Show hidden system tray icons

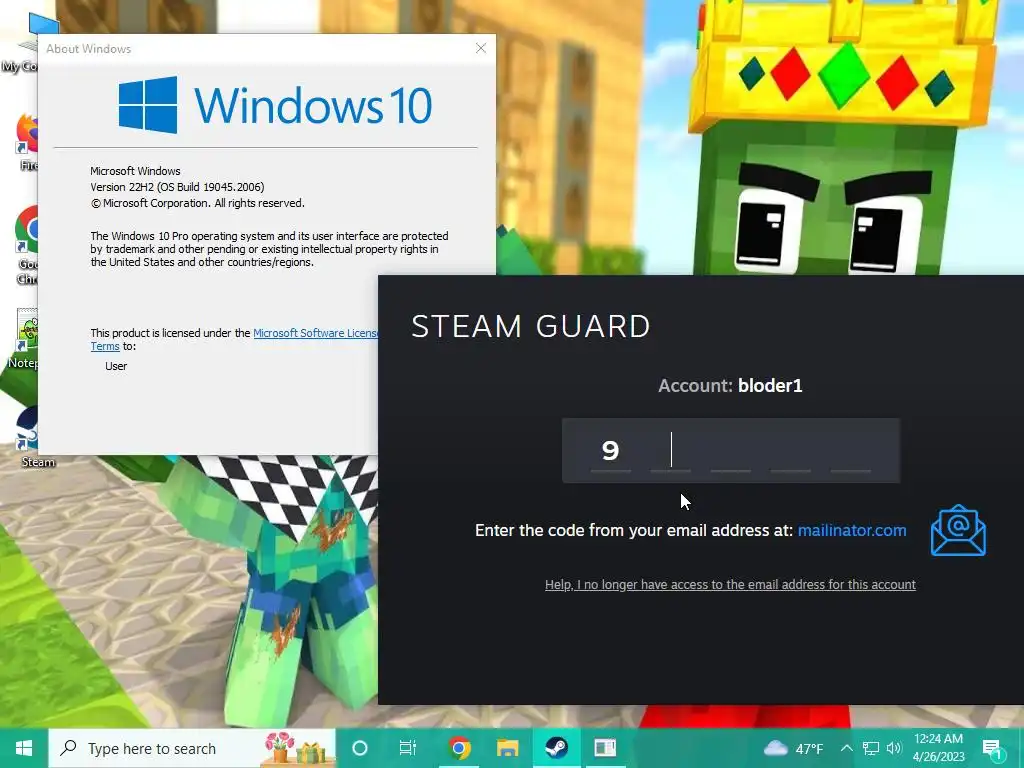(x=846, y=748)
